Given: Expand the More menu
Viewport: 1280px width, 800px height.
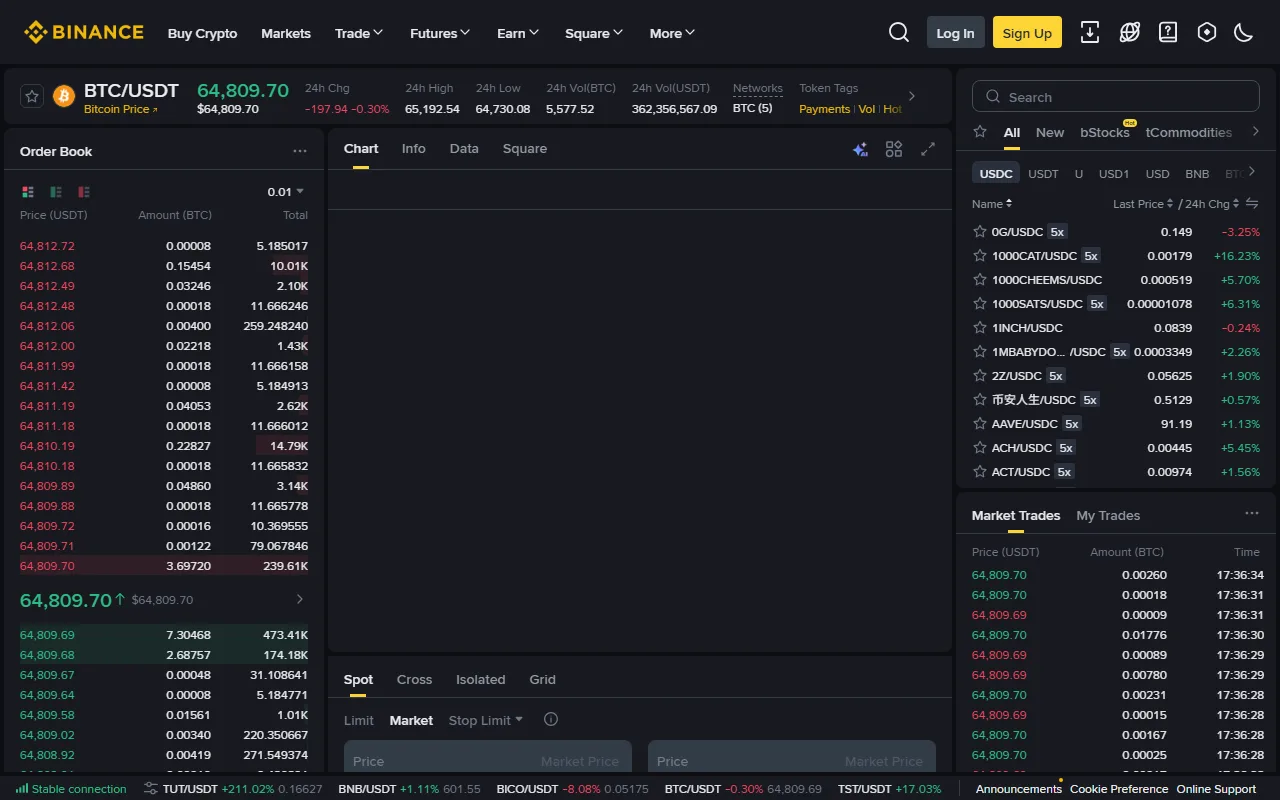Looking at the screenshot, I should [672, 33].
